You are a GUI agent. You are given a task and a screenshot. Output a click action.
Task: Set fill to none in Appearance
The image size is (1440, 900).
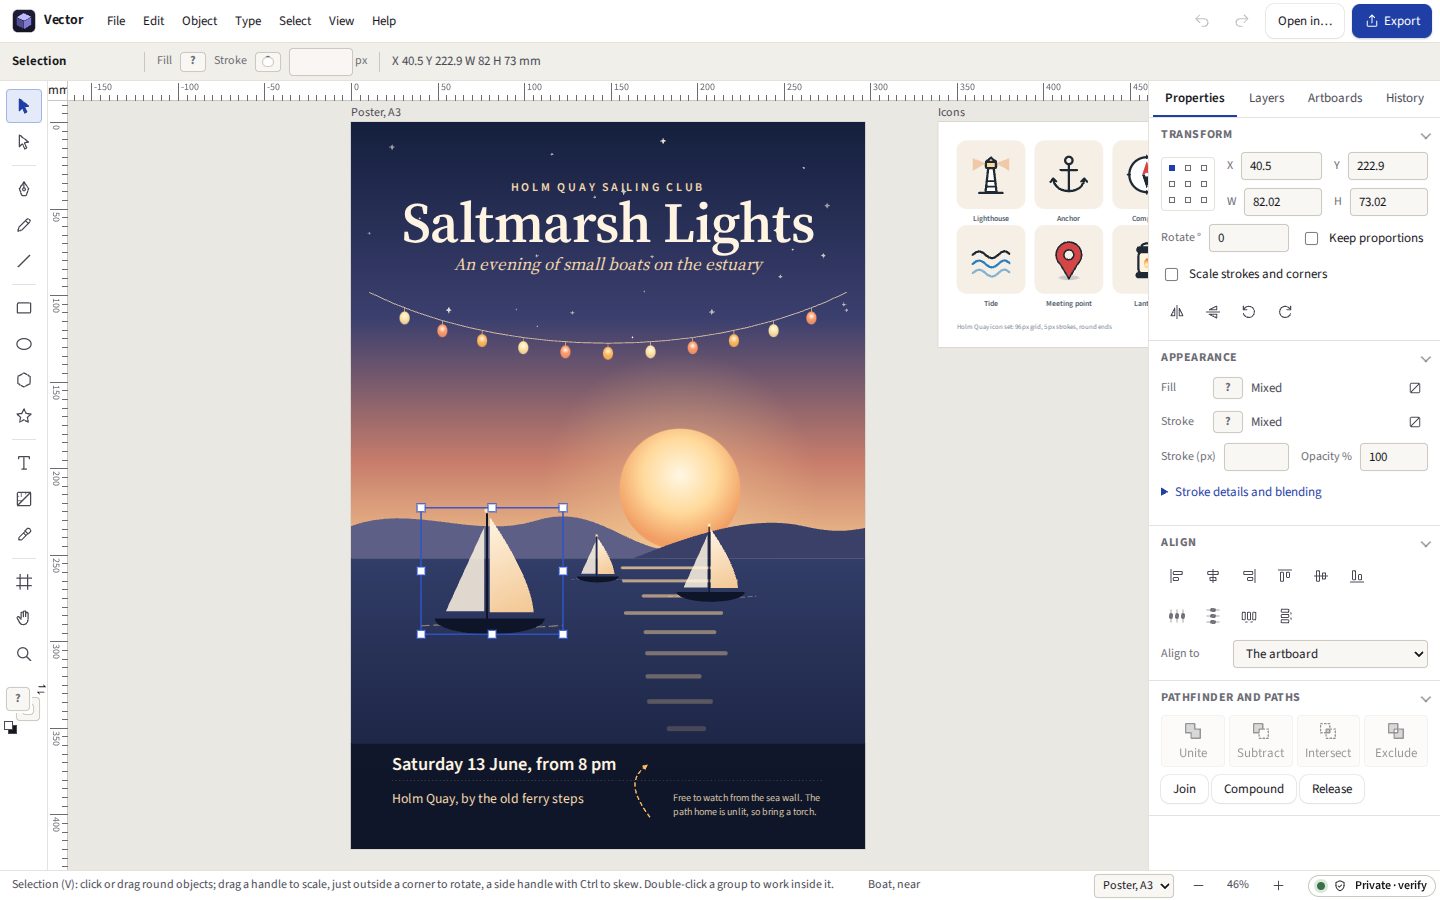1415,388
